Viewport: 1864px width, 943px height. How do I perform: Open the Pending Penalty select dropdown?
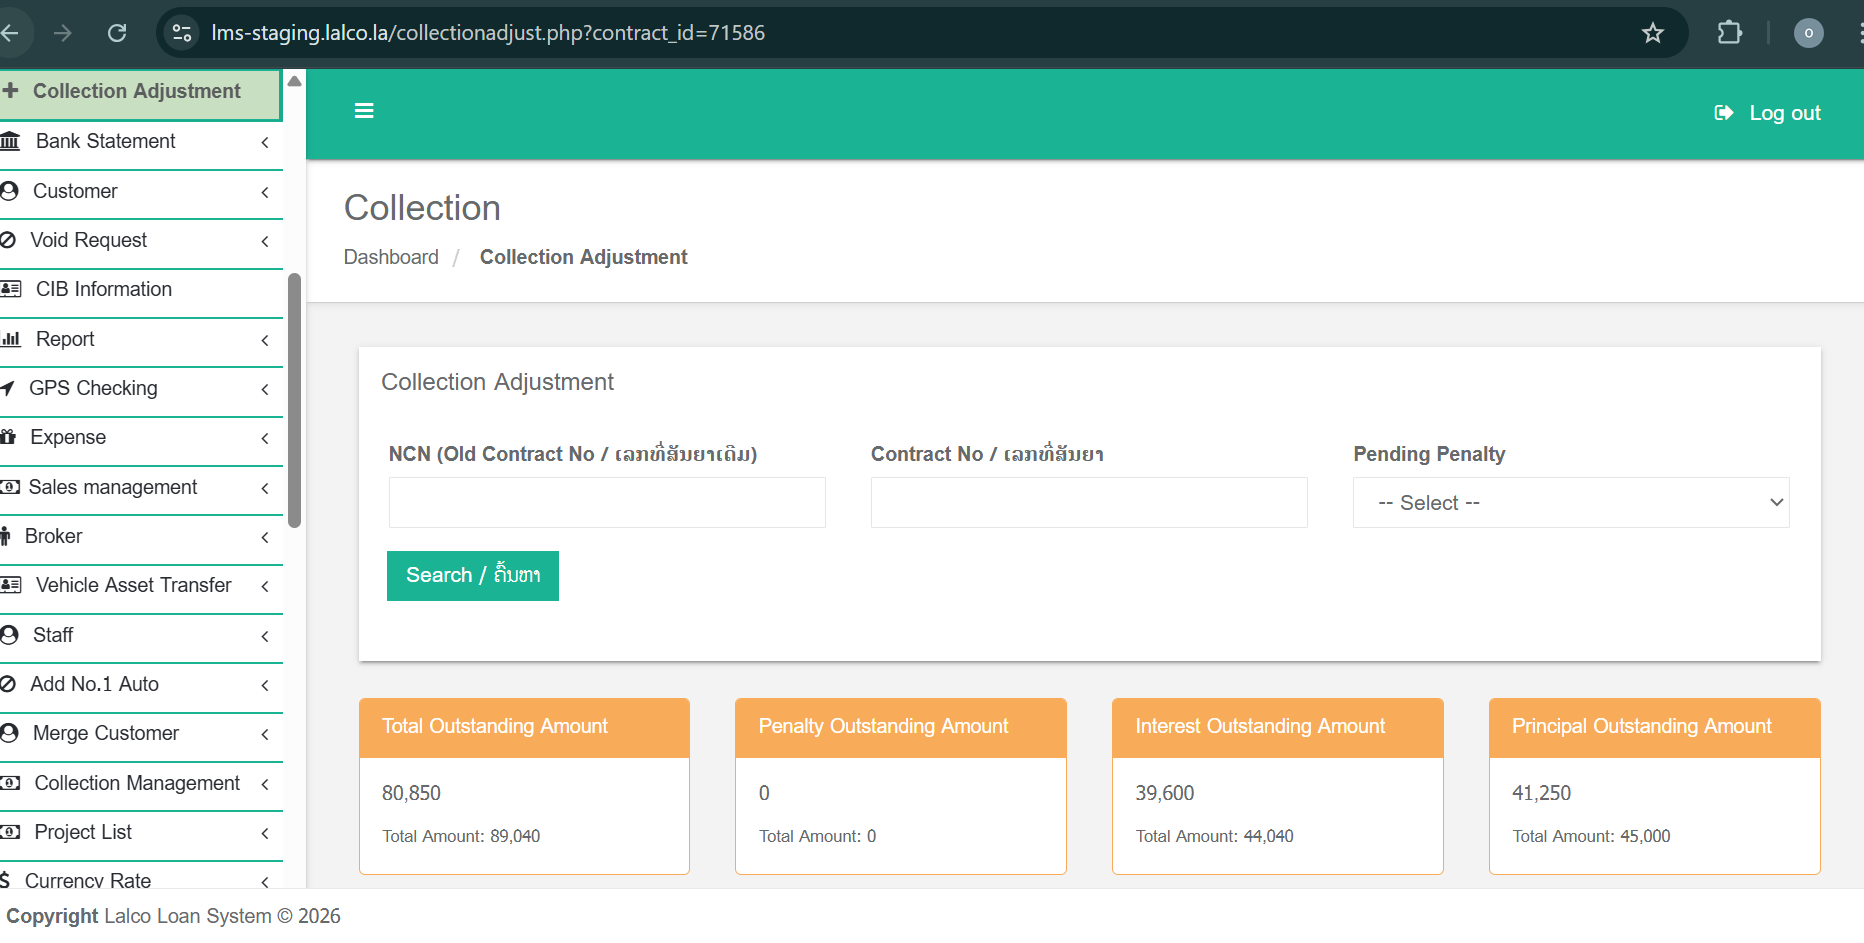(x=1570, y=503)
